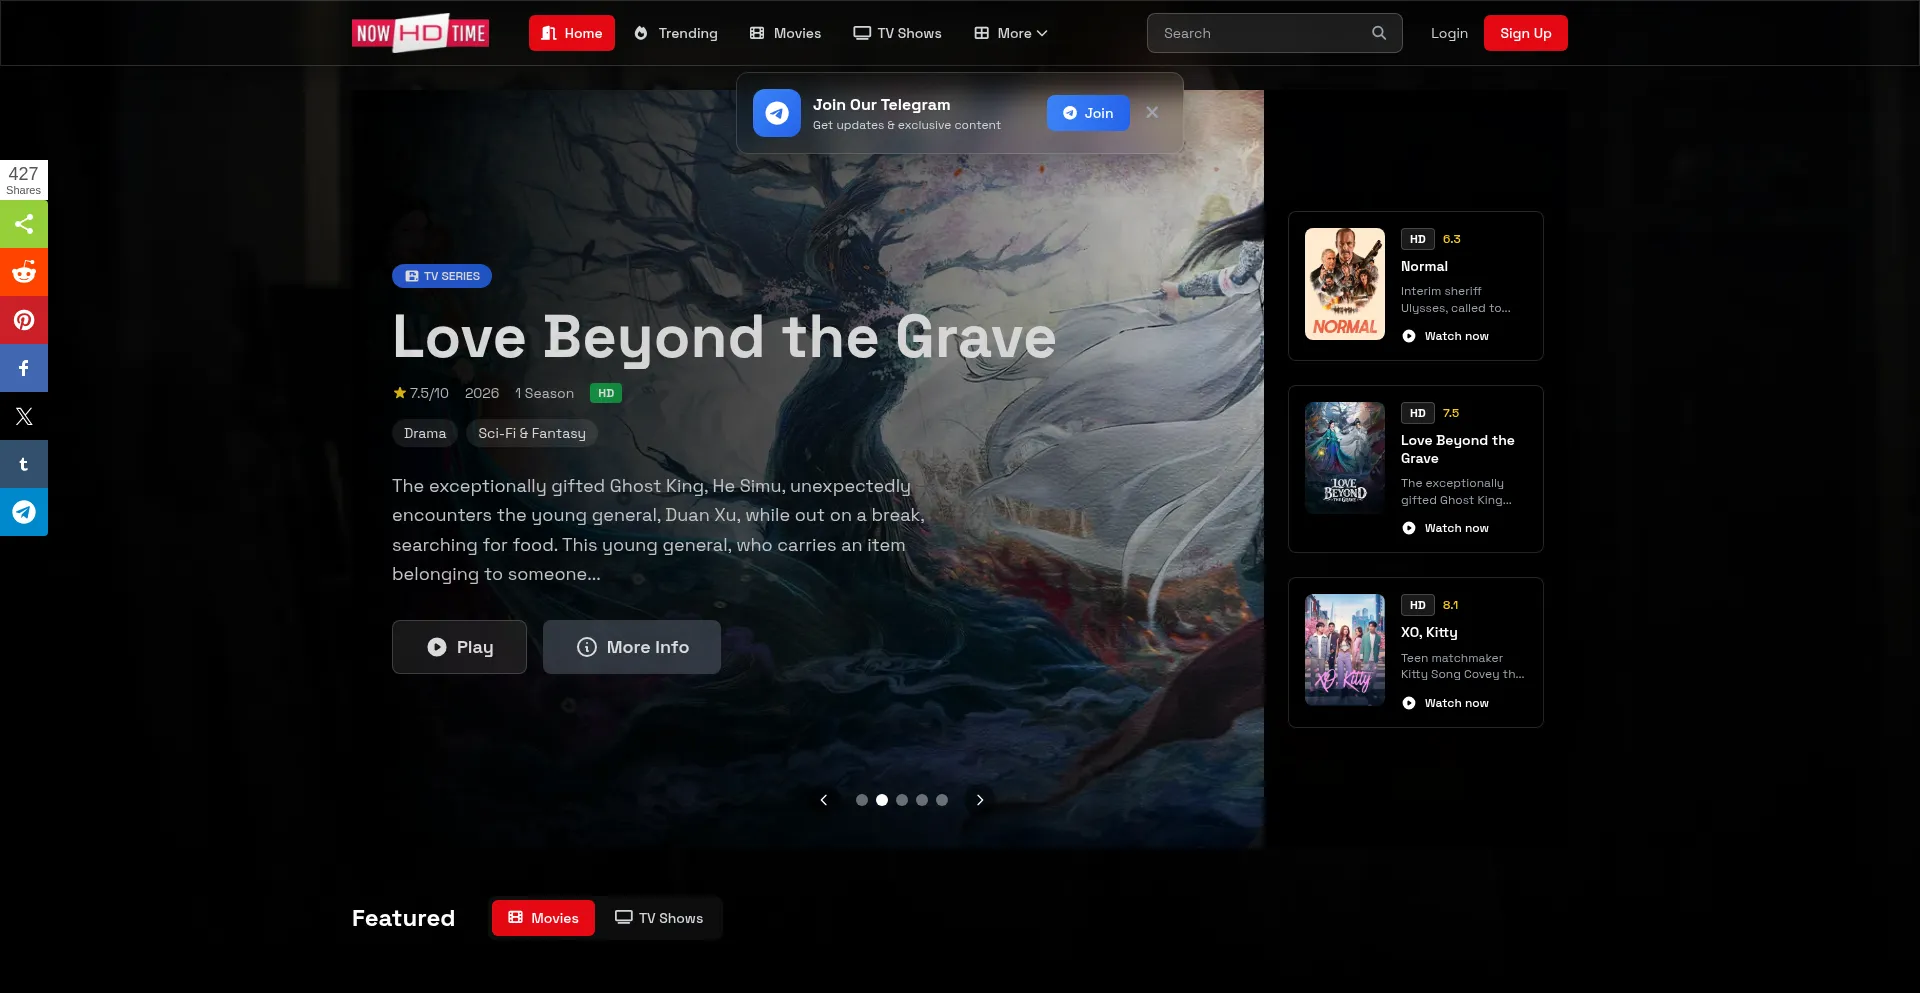
Task: Open the green share icon in sidebar
Action: click(x=24, y=224)
